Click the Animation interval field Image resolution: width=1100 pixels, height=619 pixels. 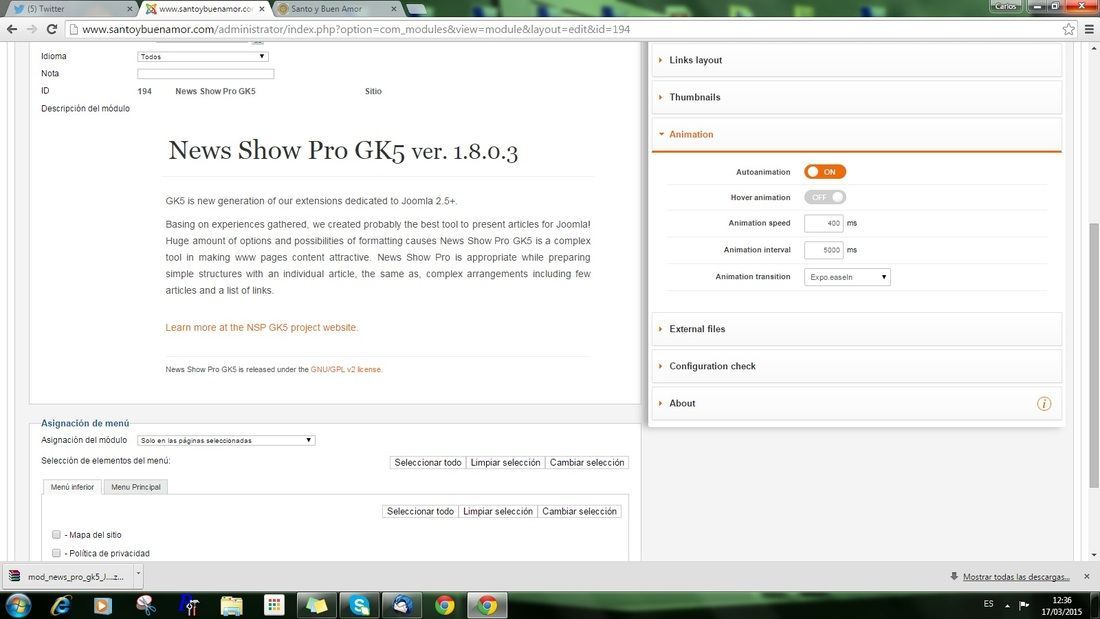pos(824,250)
